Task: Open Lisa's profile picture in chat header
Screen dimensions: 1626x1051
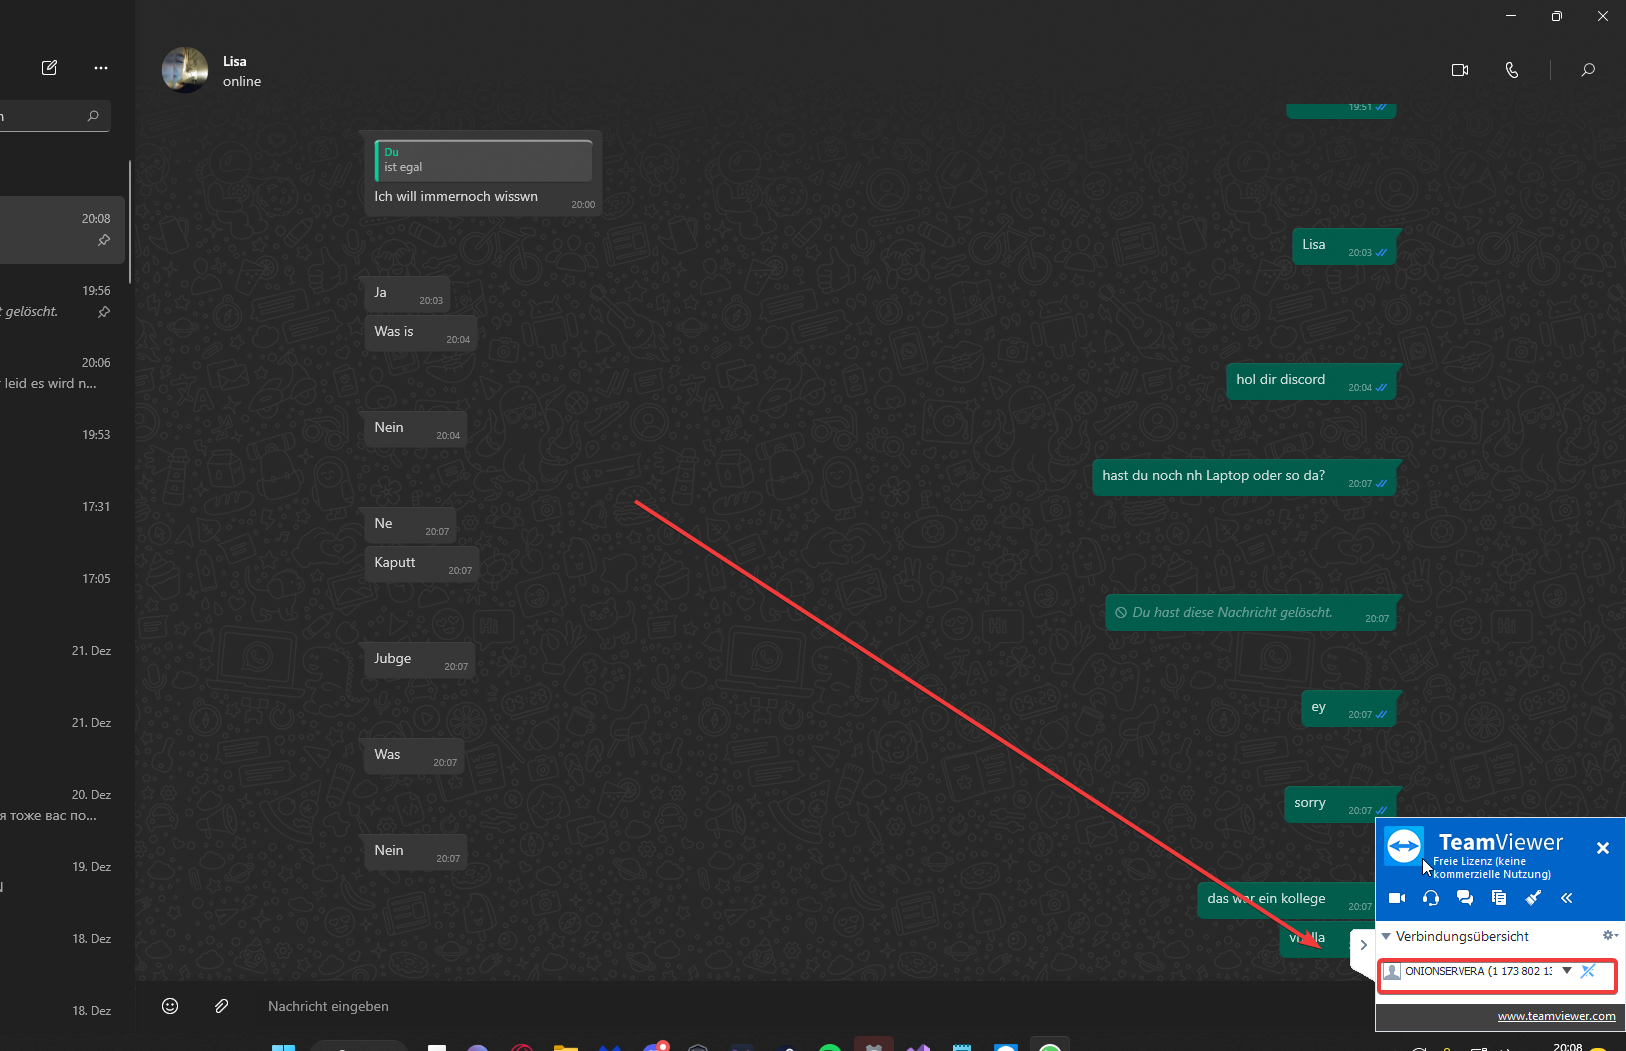Action: pyautogui.click(x=185, y=70)
